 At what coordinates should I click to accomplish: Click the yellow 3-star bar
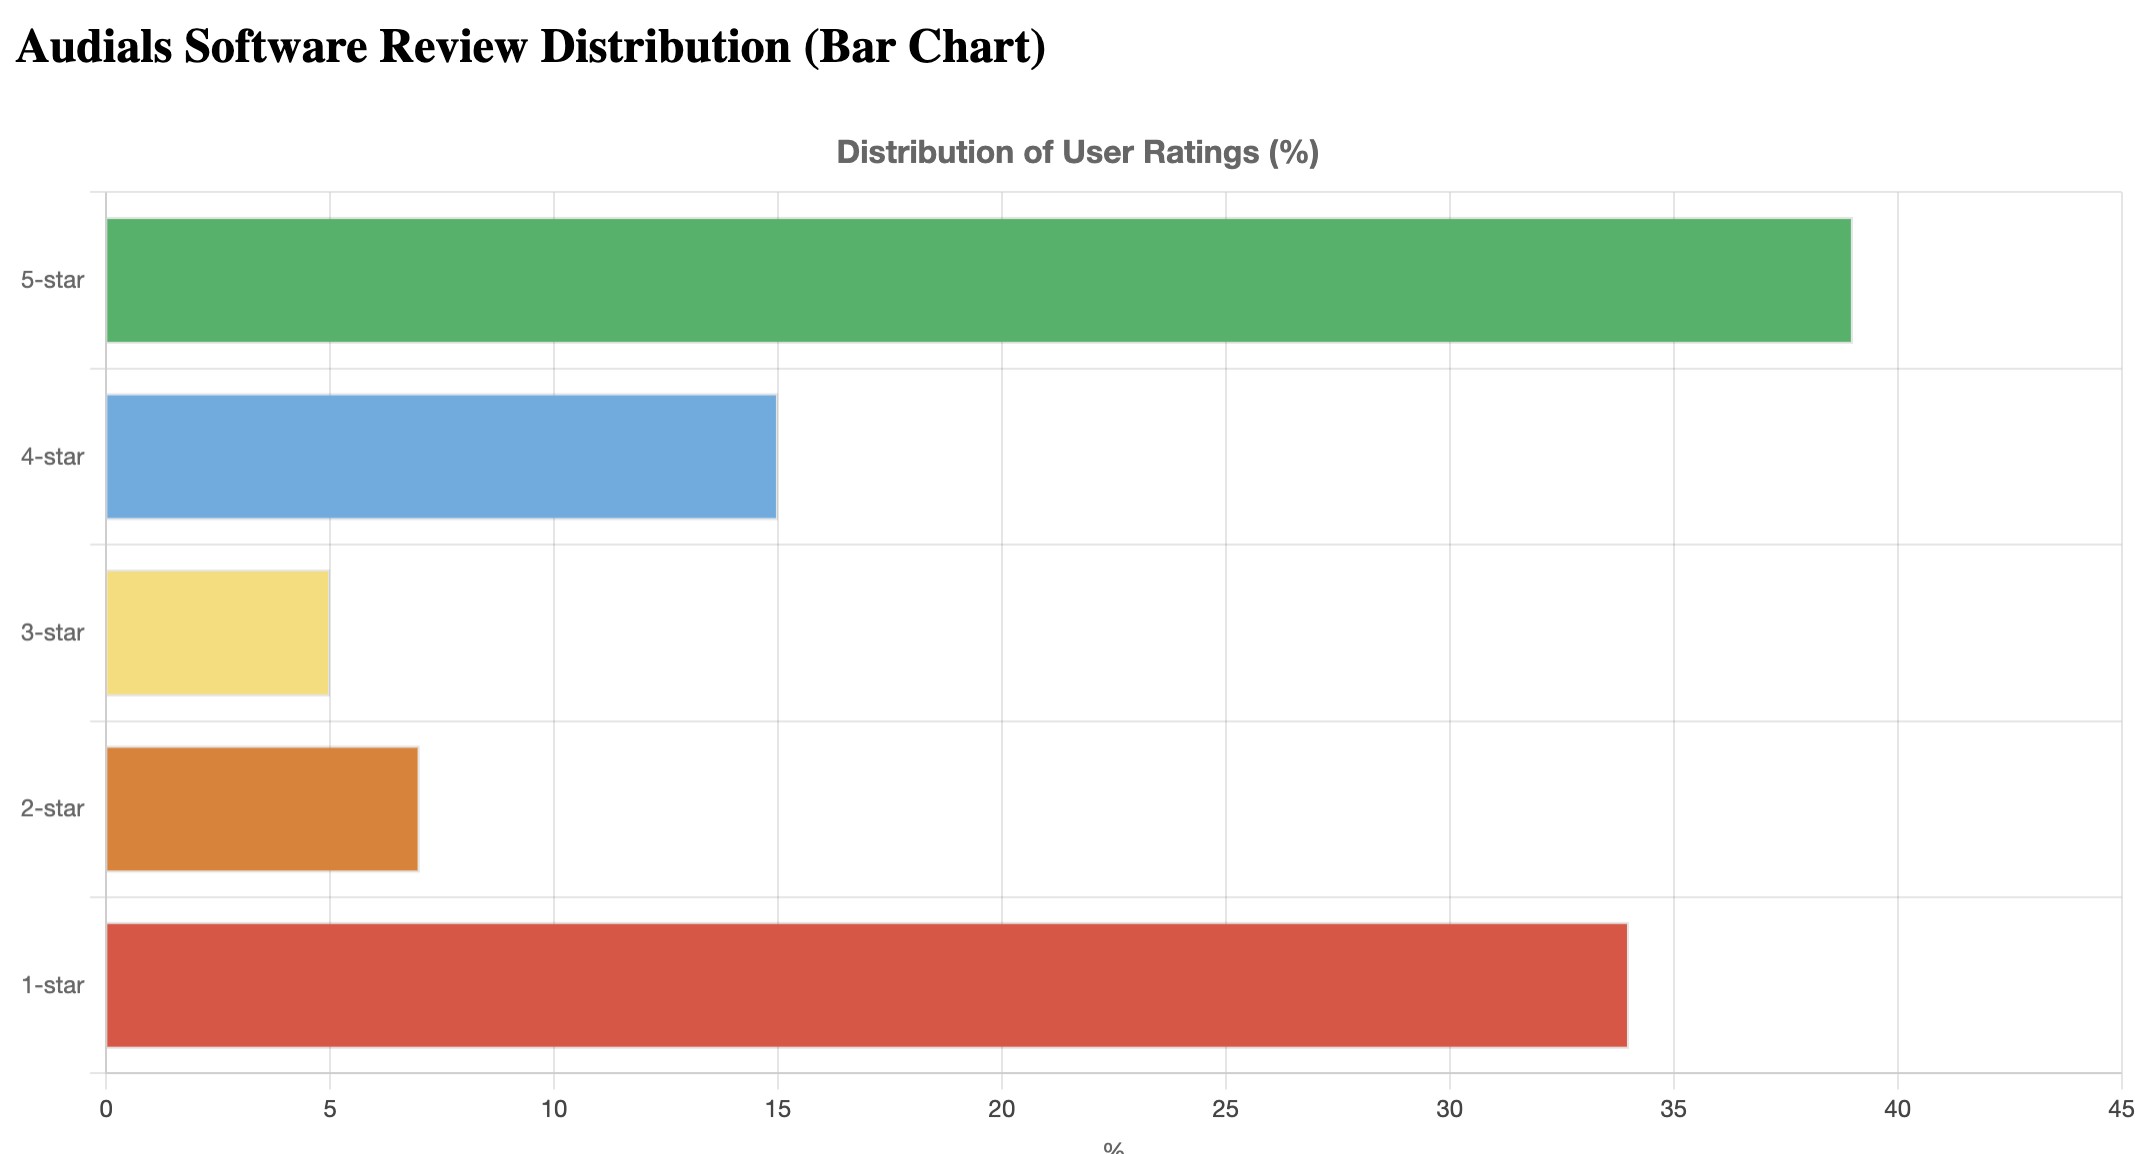pos(217,633)
